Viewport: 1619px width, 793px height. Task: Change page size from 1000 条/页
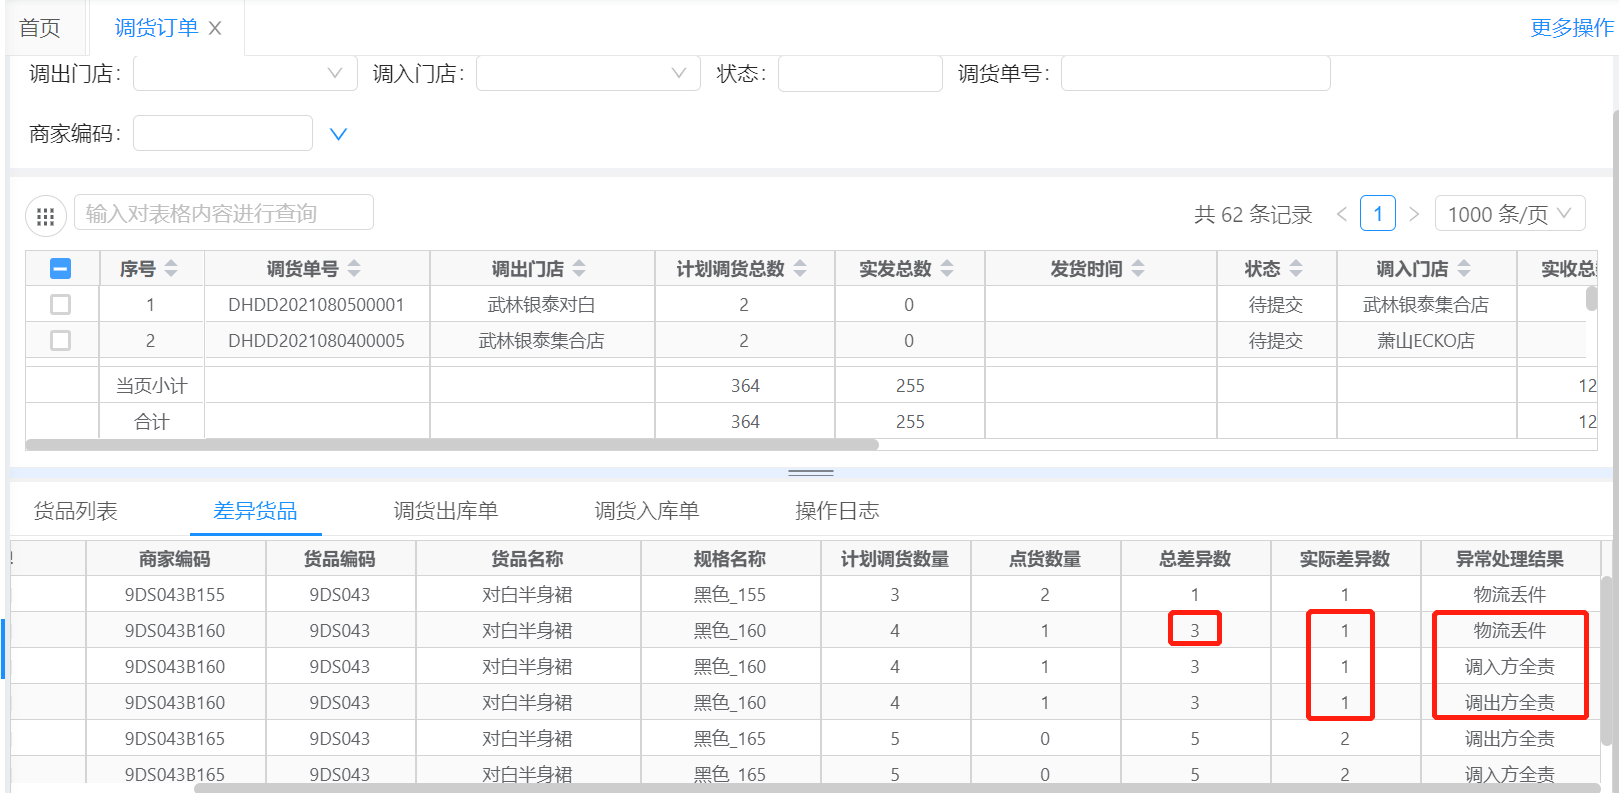pos(1509,214)
